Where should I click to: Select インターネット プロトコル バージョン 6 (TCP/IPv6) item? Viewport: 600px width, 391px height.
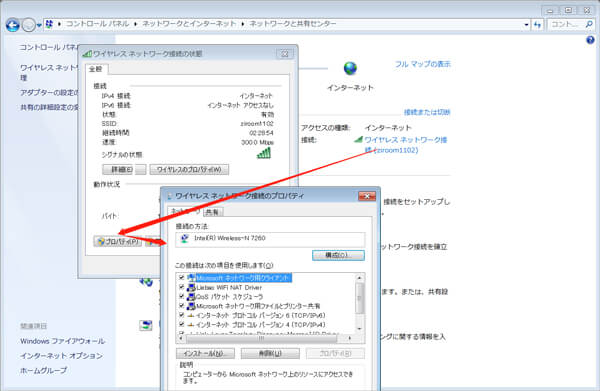click(x=261, y=315)
